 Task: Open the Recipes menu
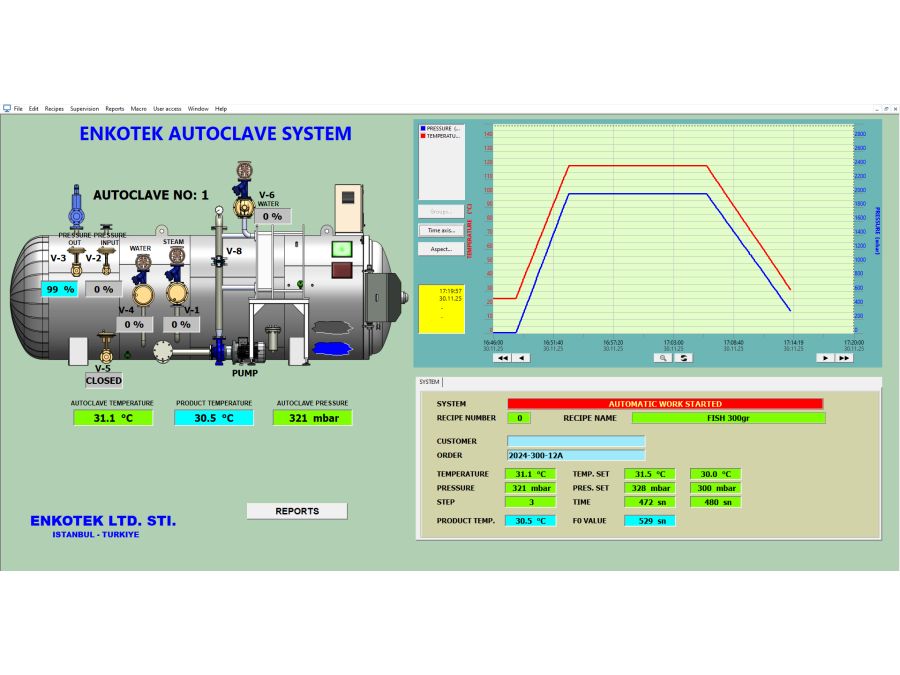54,108
